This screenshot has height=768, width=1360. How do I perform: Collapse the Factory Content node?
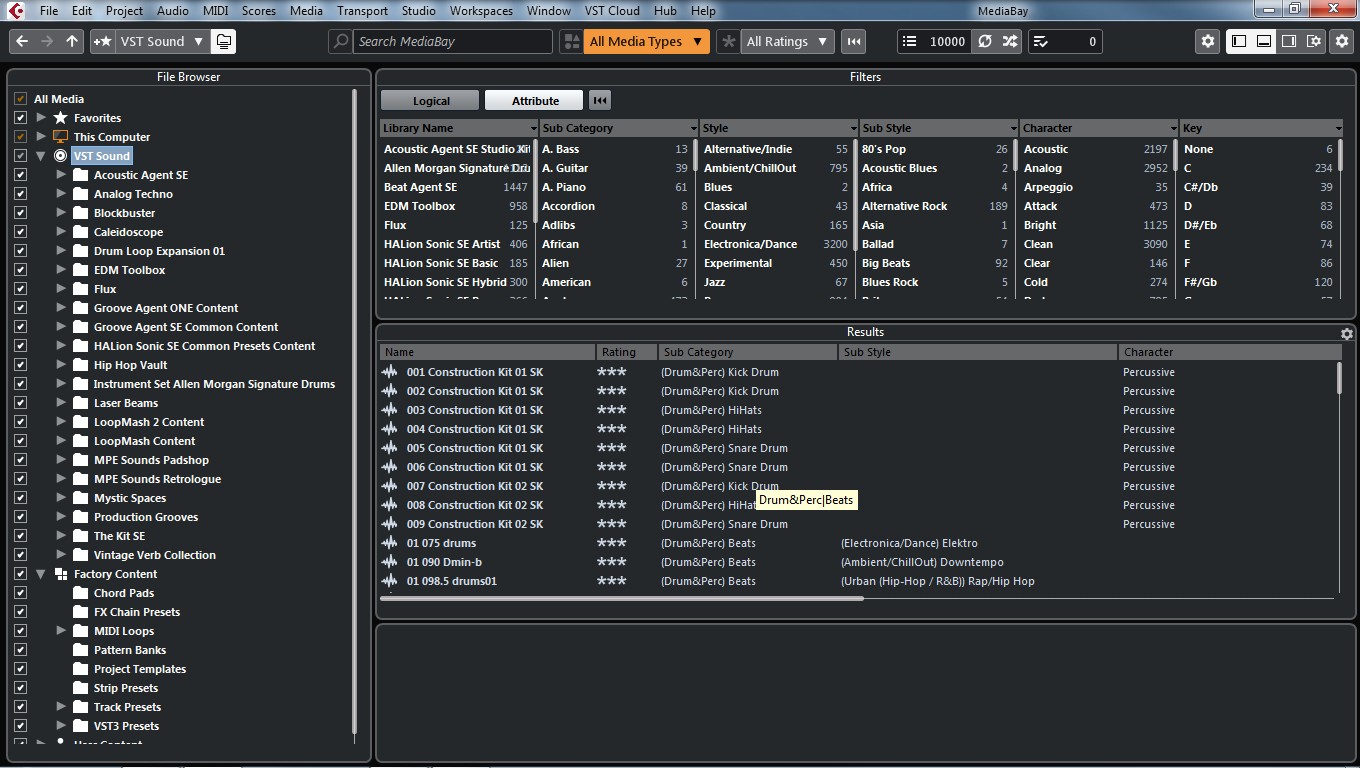pyautogui.click(x=41, y=574)
